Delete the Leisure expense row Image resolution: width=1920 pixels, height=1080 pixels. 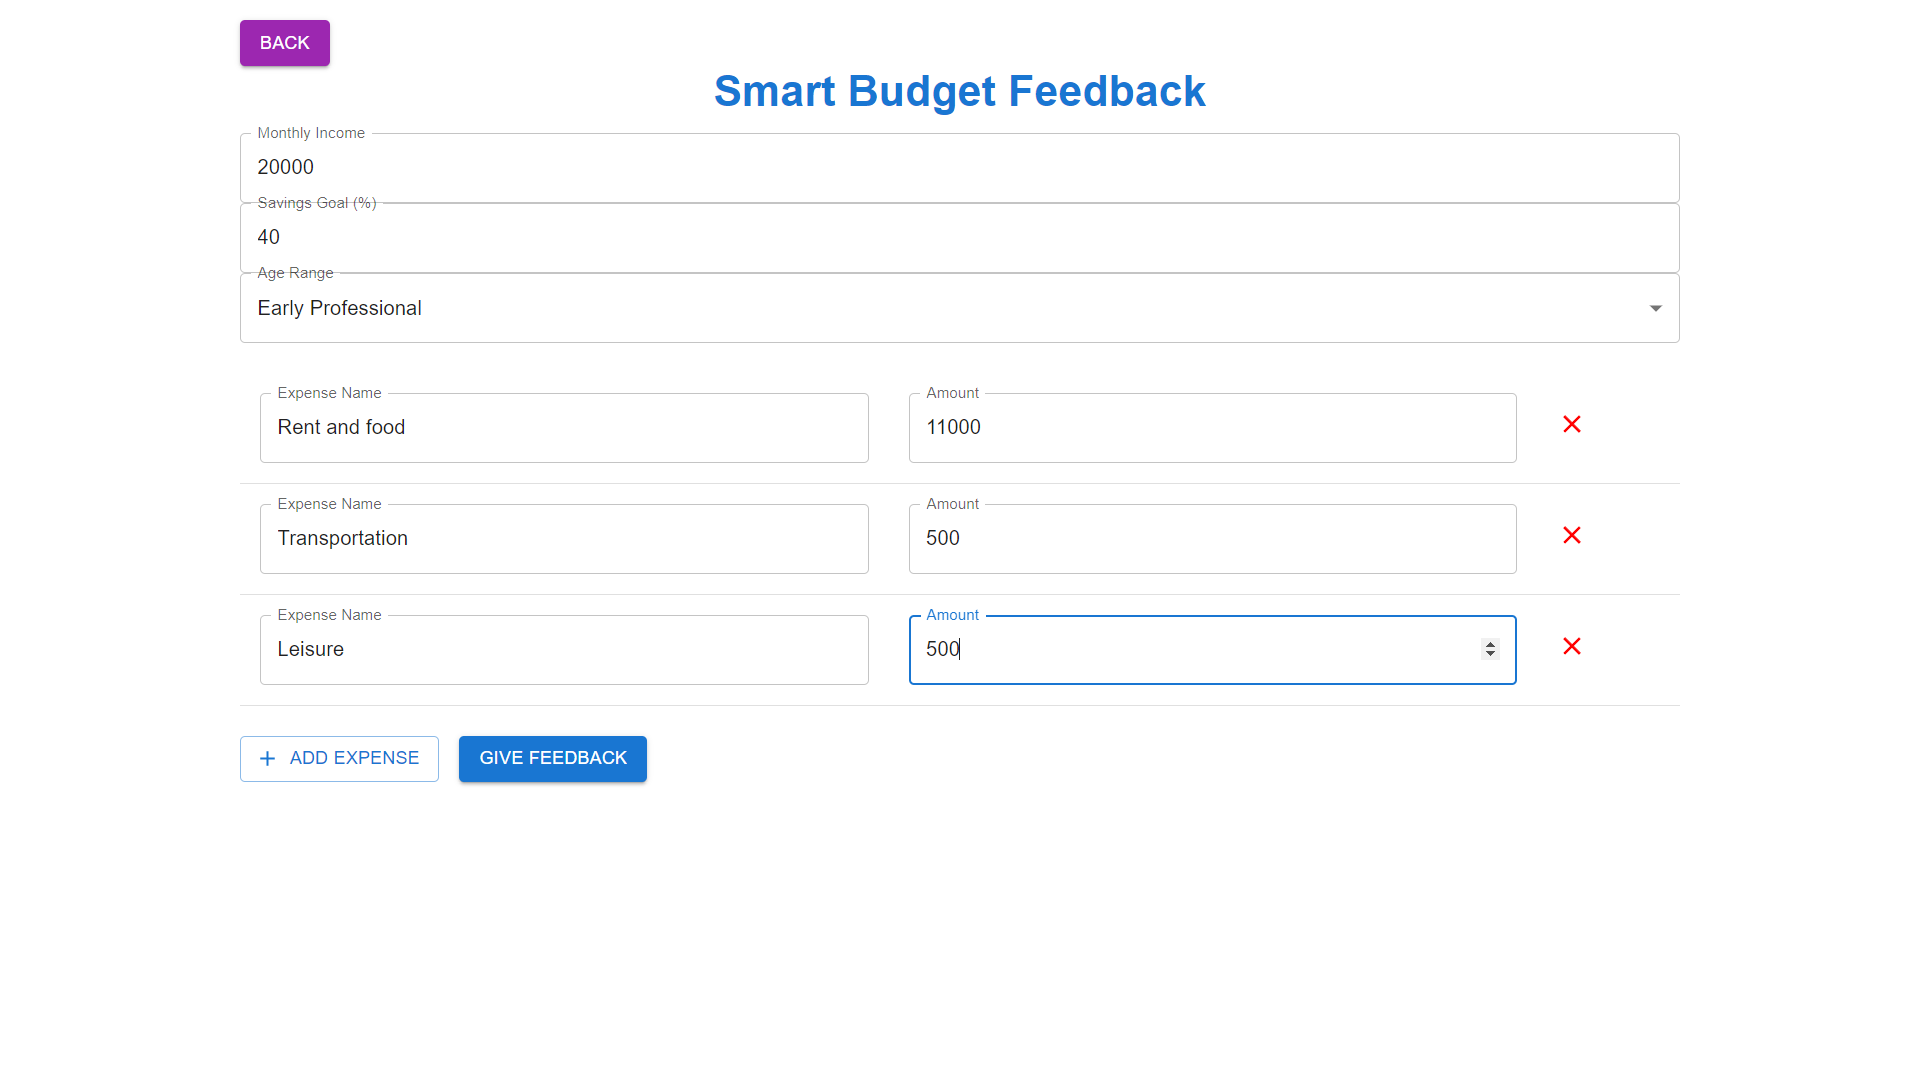tap(1571, 647)
